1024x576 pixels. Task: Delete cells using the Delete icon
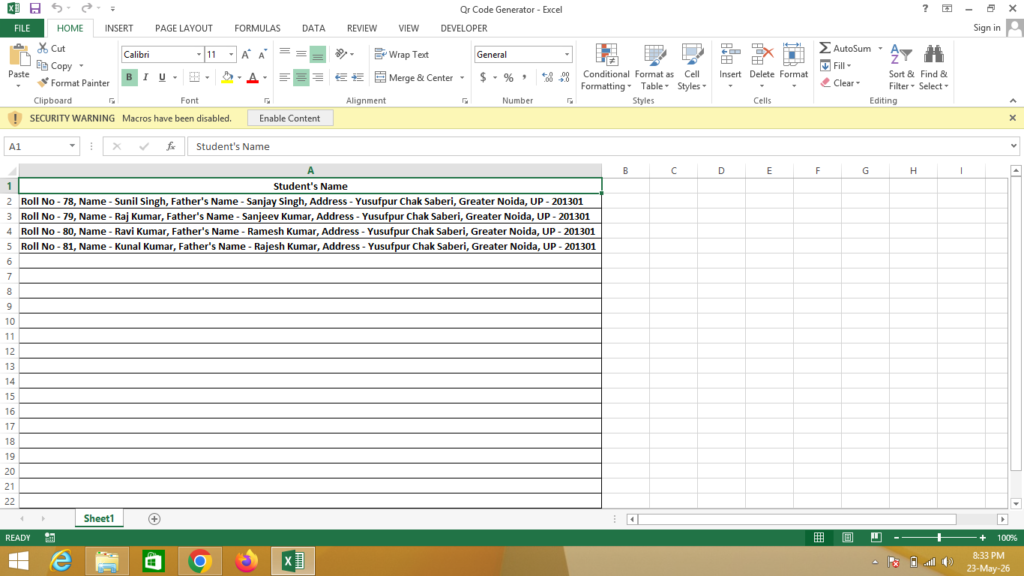761,55
